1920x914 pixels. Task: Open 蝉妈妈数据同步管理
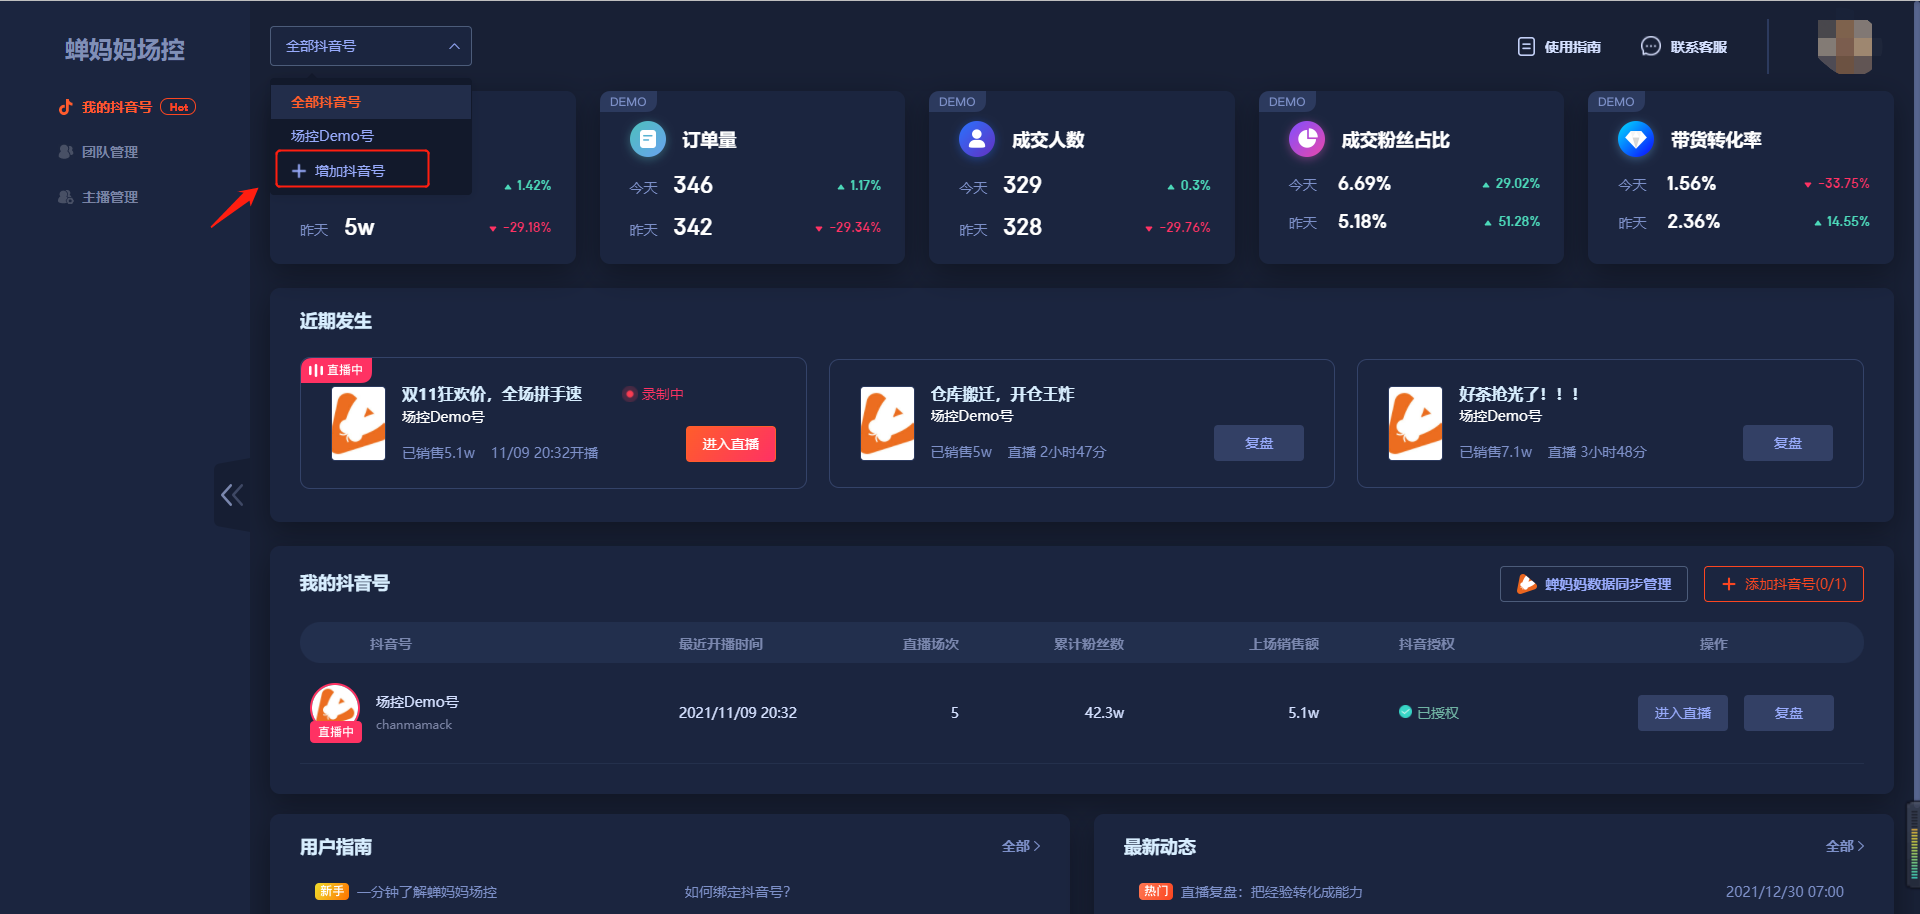tap(1594, 584)
